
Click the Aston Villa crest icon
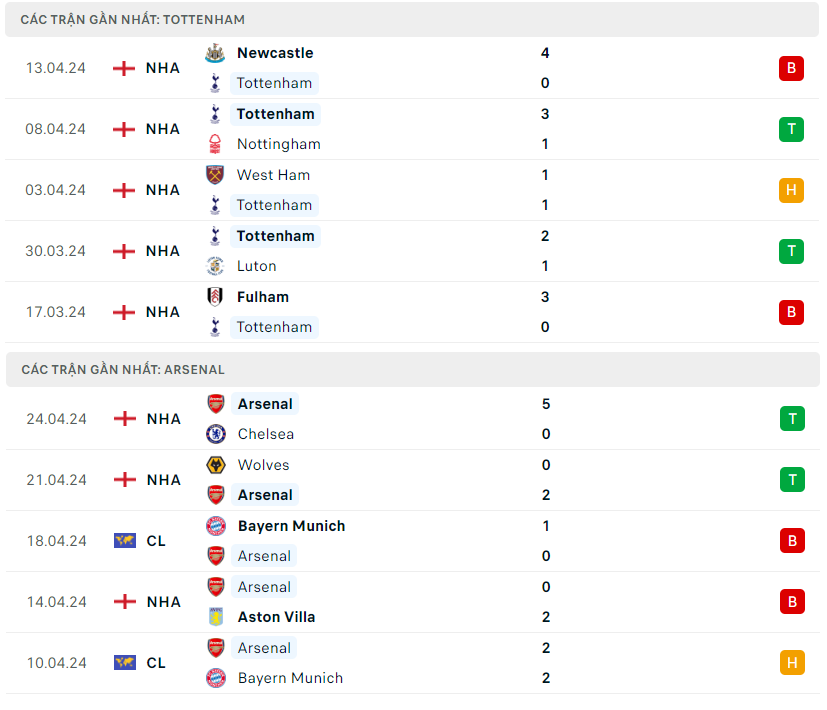[216, 617]
